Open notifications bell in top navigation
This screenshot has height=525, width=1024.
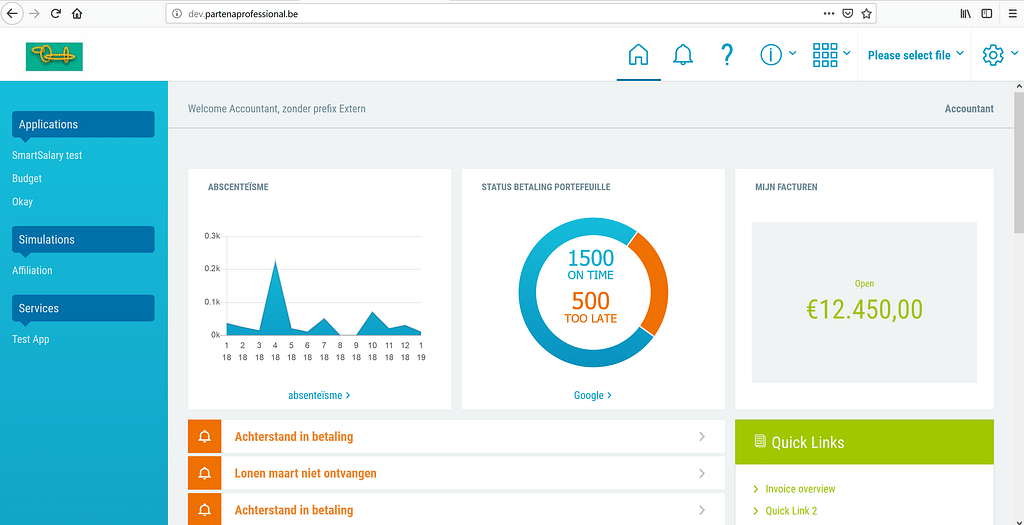pos(683,55)
